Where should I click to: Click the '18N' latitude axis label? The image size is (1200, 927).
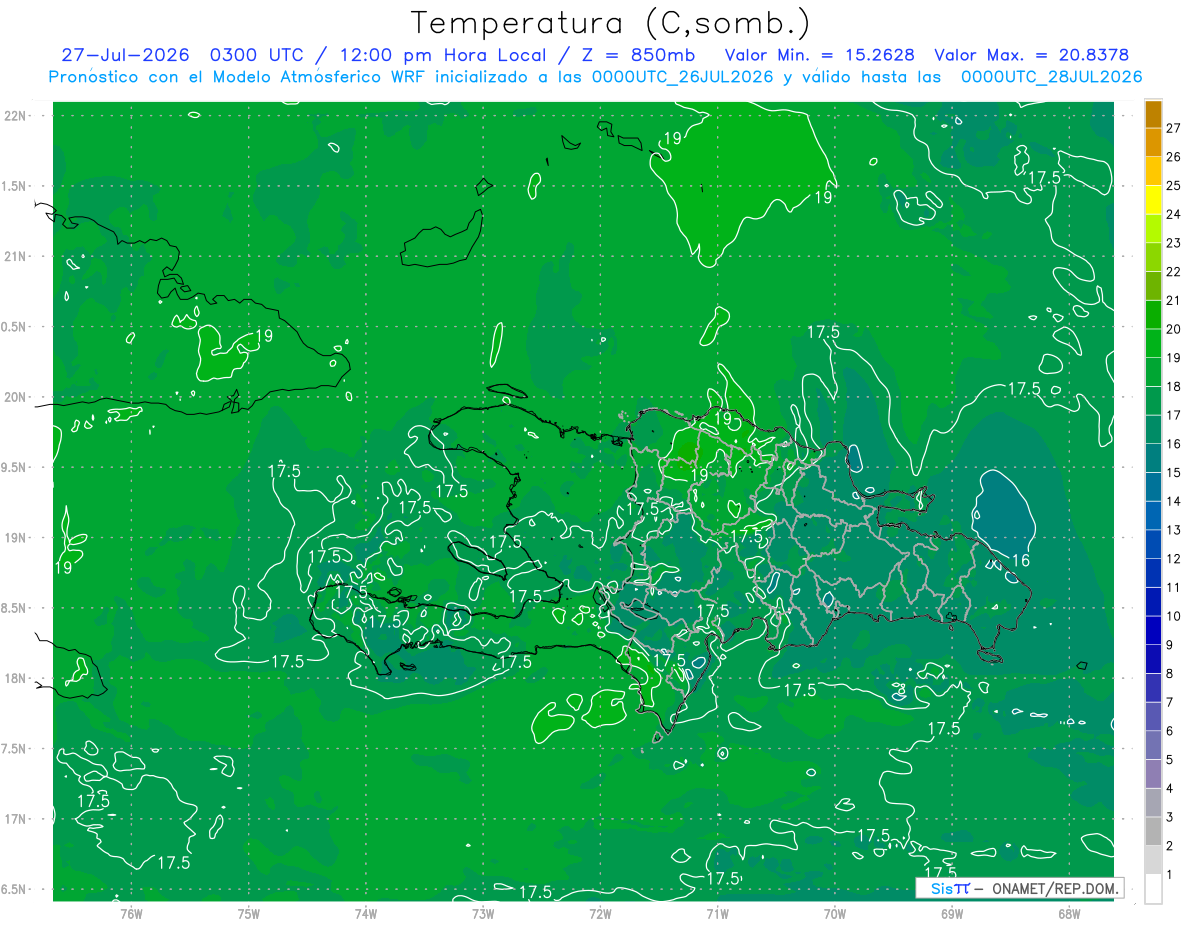pos(16,679)
